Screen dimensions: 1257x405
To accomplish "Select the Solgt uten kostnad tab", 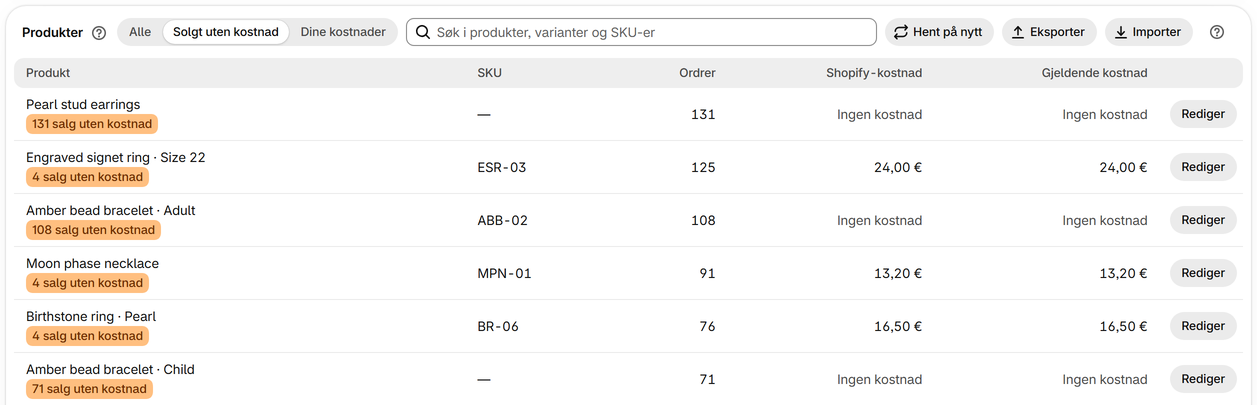I will click(226, 32).
